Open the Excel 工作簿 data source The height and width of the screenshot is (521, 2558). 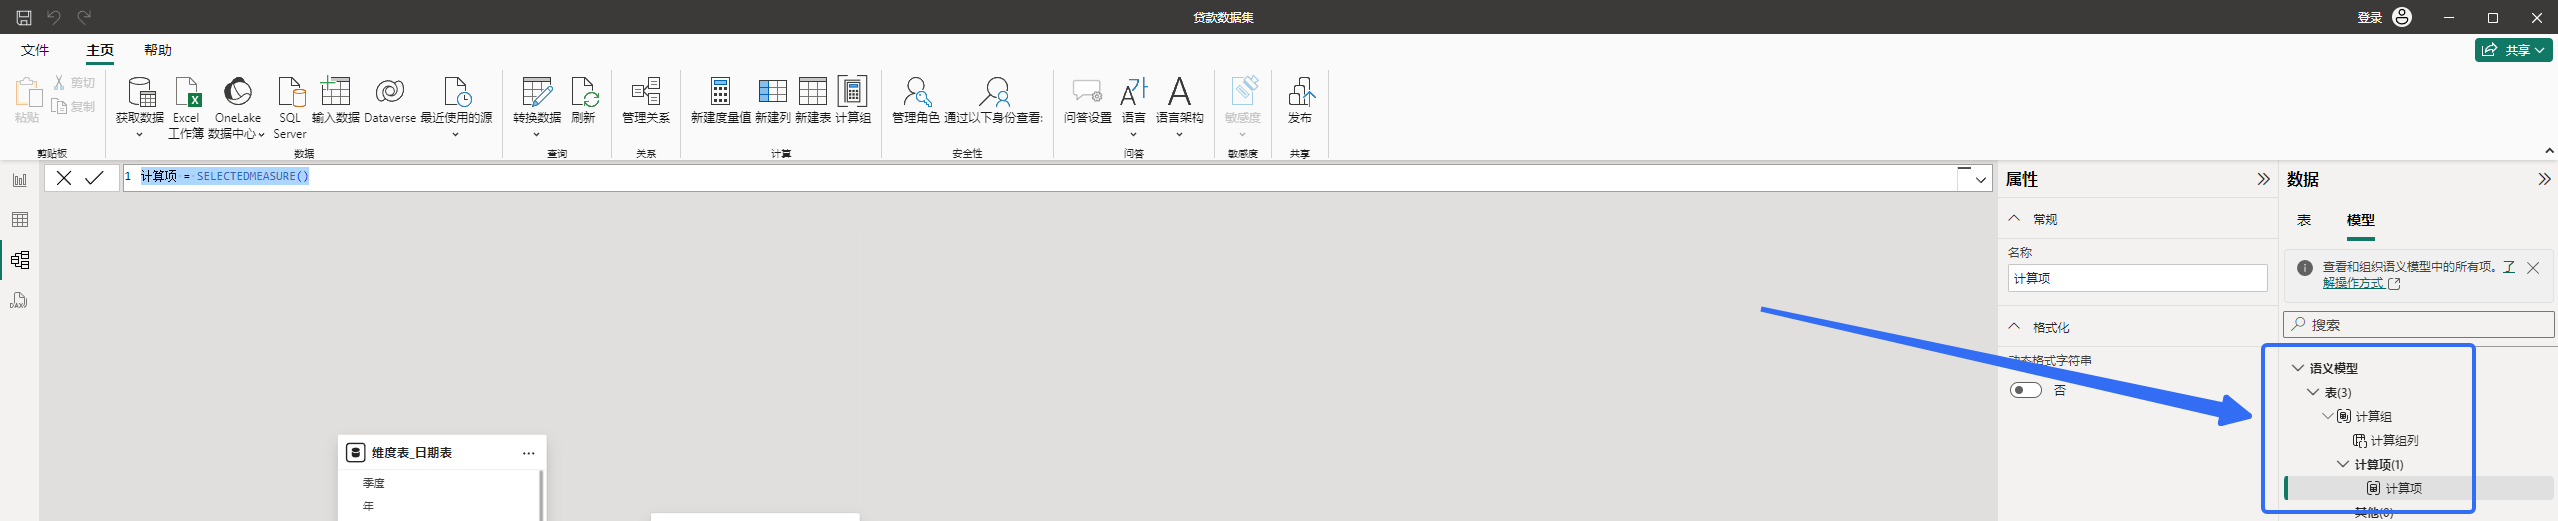tap(187, 92)
